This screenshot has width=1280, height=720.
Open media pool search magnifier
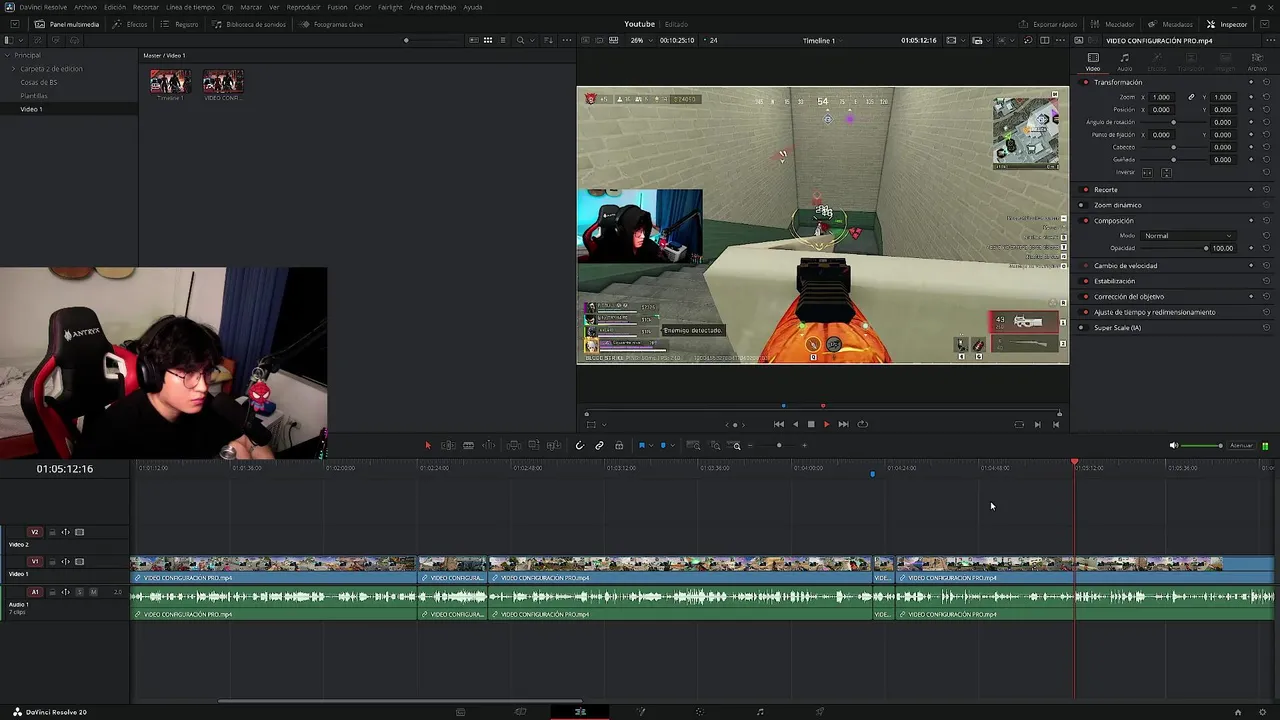520,40
